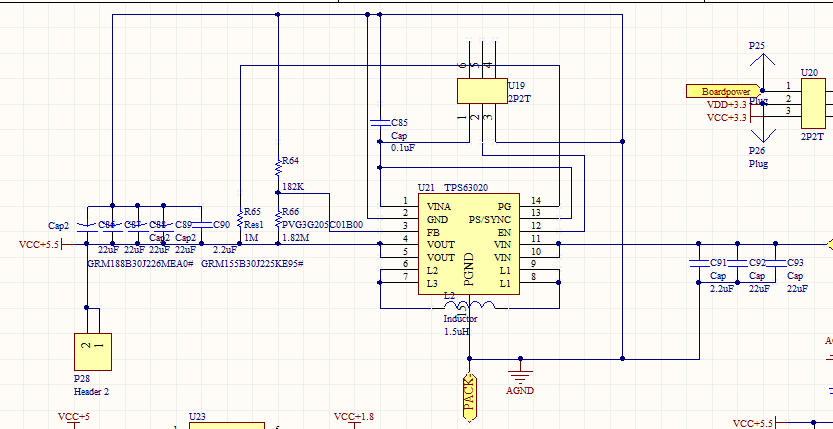Click the L2 inductor symbol

click(x=470, y=305)
